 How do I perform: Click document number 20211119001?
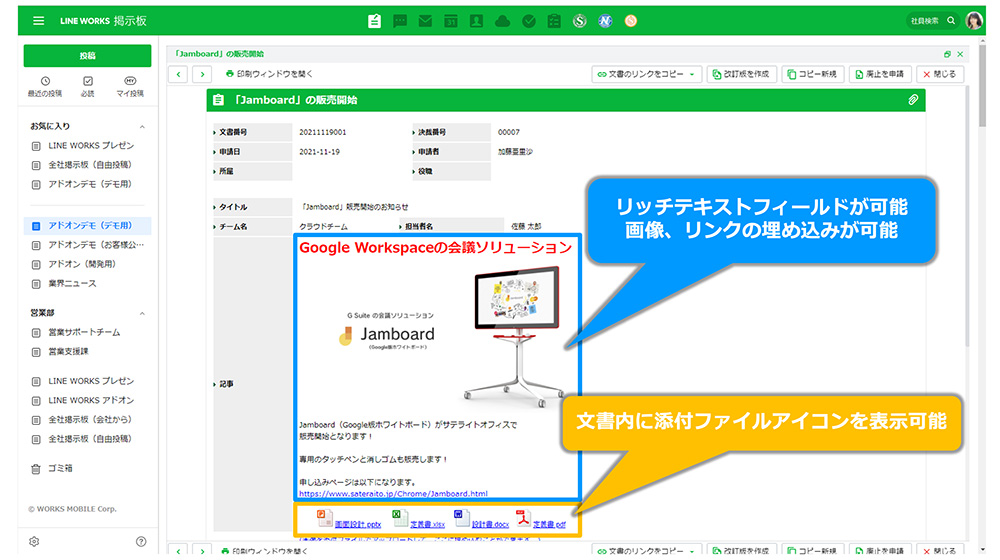coord(323,132)
